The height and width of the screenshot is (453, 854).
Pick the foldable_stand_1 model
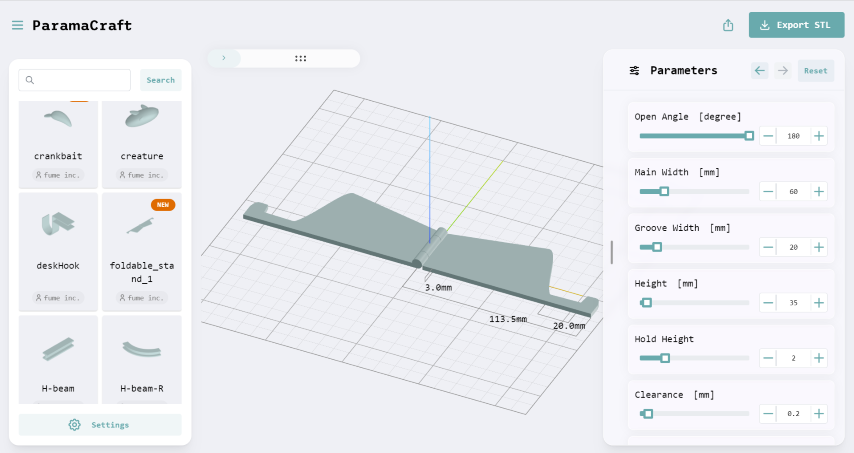point(141,229)
